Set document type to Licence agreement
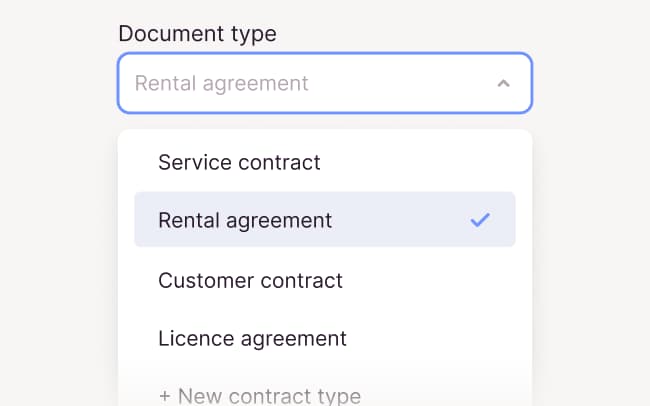The image size is (650, 406). (252, 338)
